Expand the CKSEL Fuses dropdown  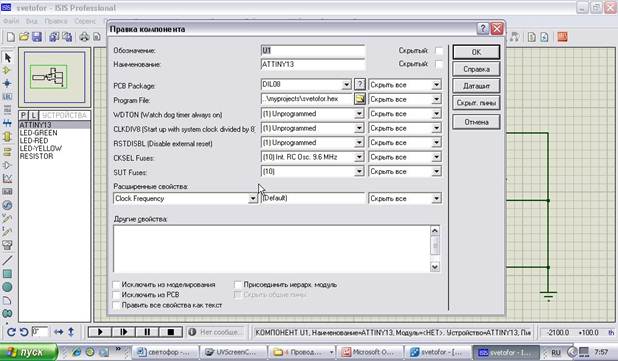359,157
